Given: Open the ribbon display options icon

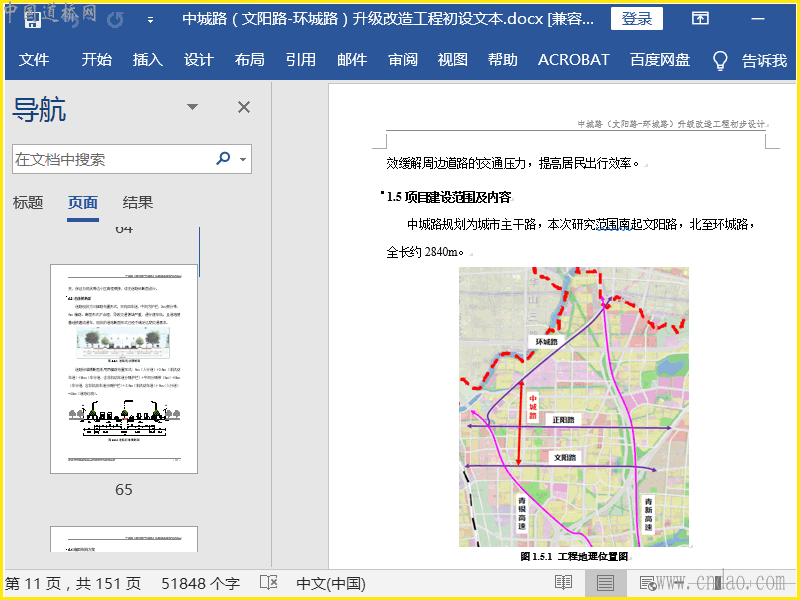Looking at the screenshot, I should click(701, 19).
